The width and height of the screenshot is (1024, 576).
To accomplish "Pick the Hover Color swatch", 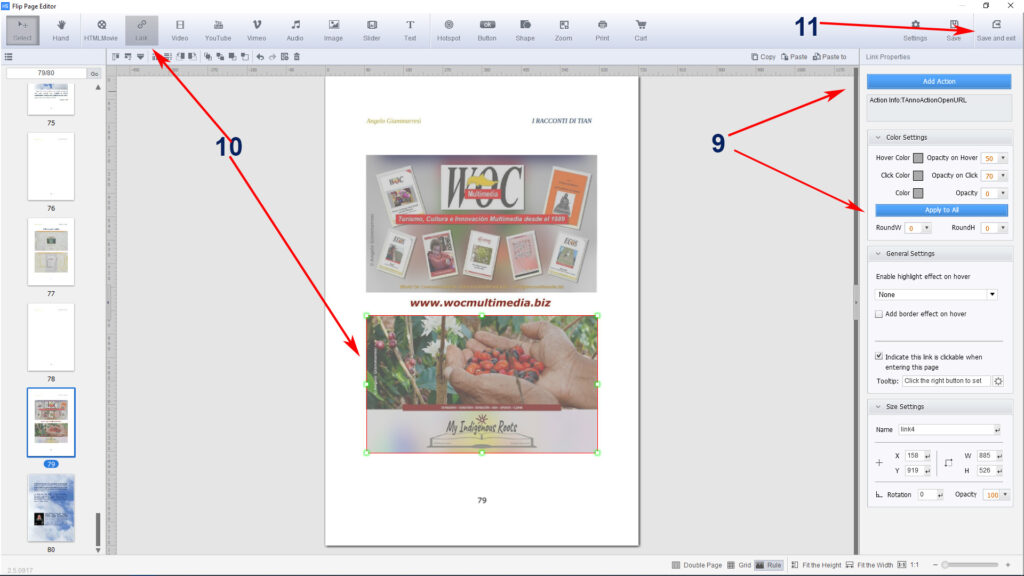I will tap(918, 158).
